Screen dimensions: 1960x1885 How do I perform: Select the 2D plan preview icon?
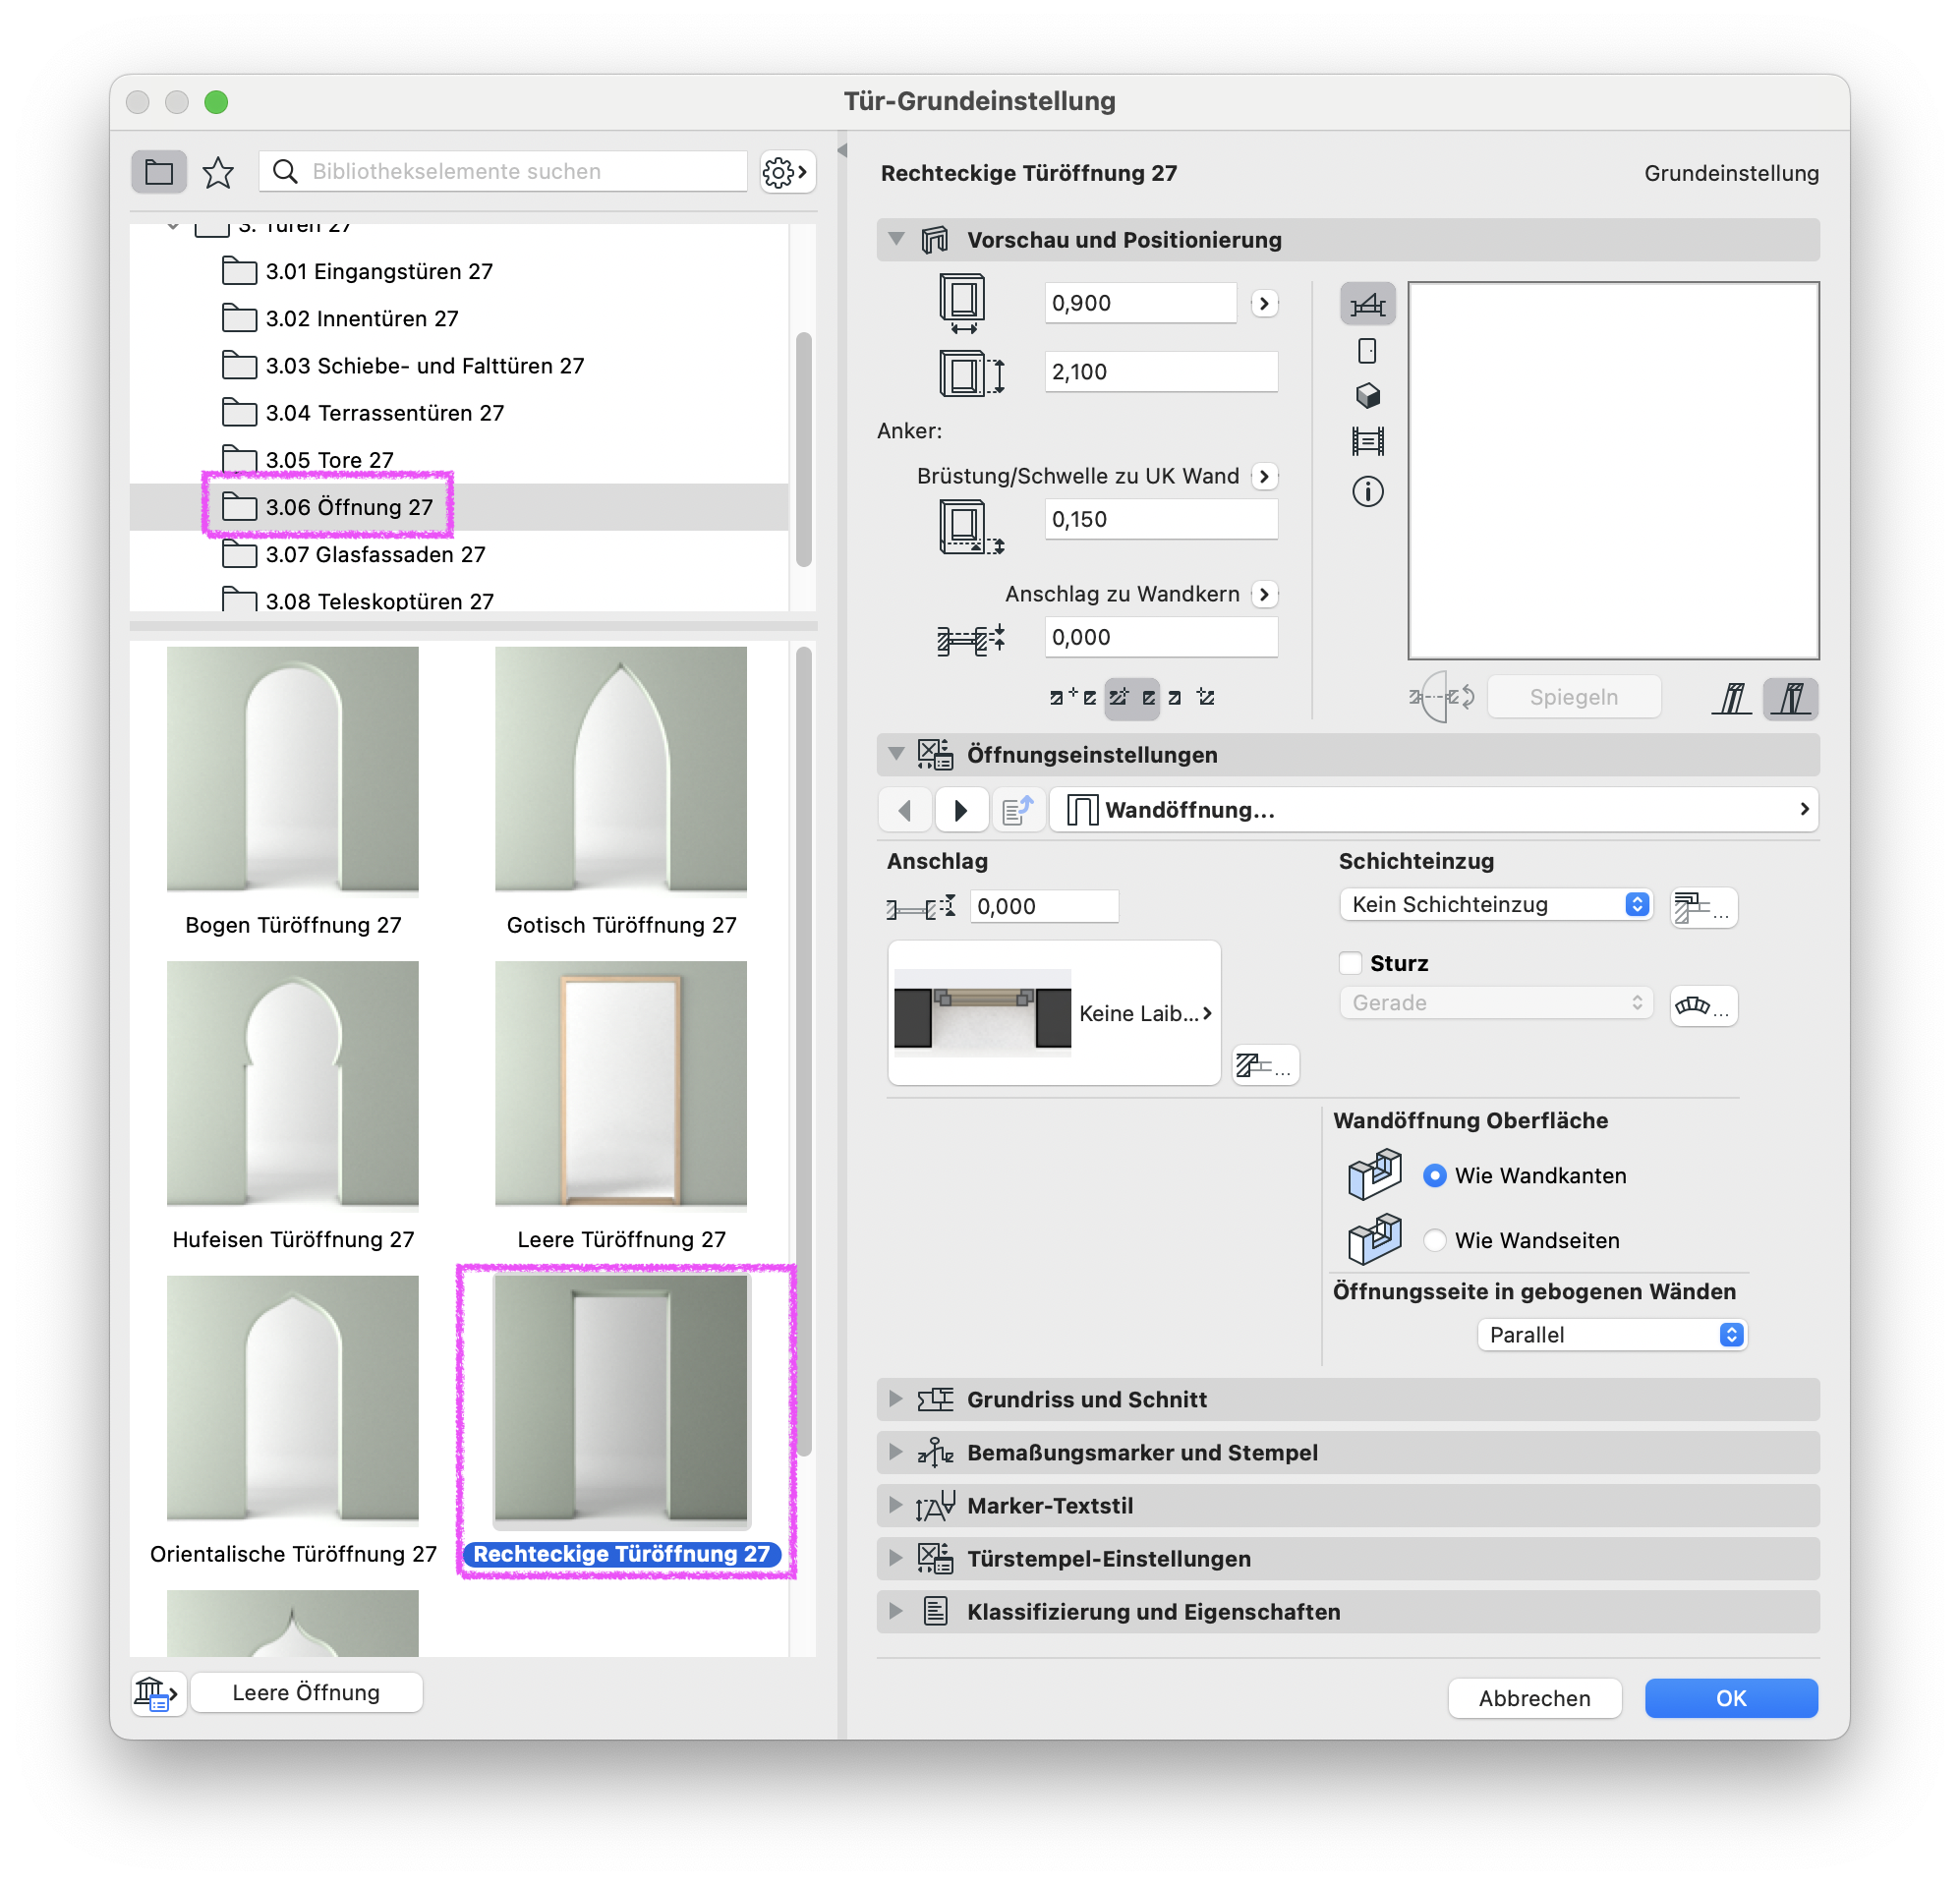point(1367,304)
